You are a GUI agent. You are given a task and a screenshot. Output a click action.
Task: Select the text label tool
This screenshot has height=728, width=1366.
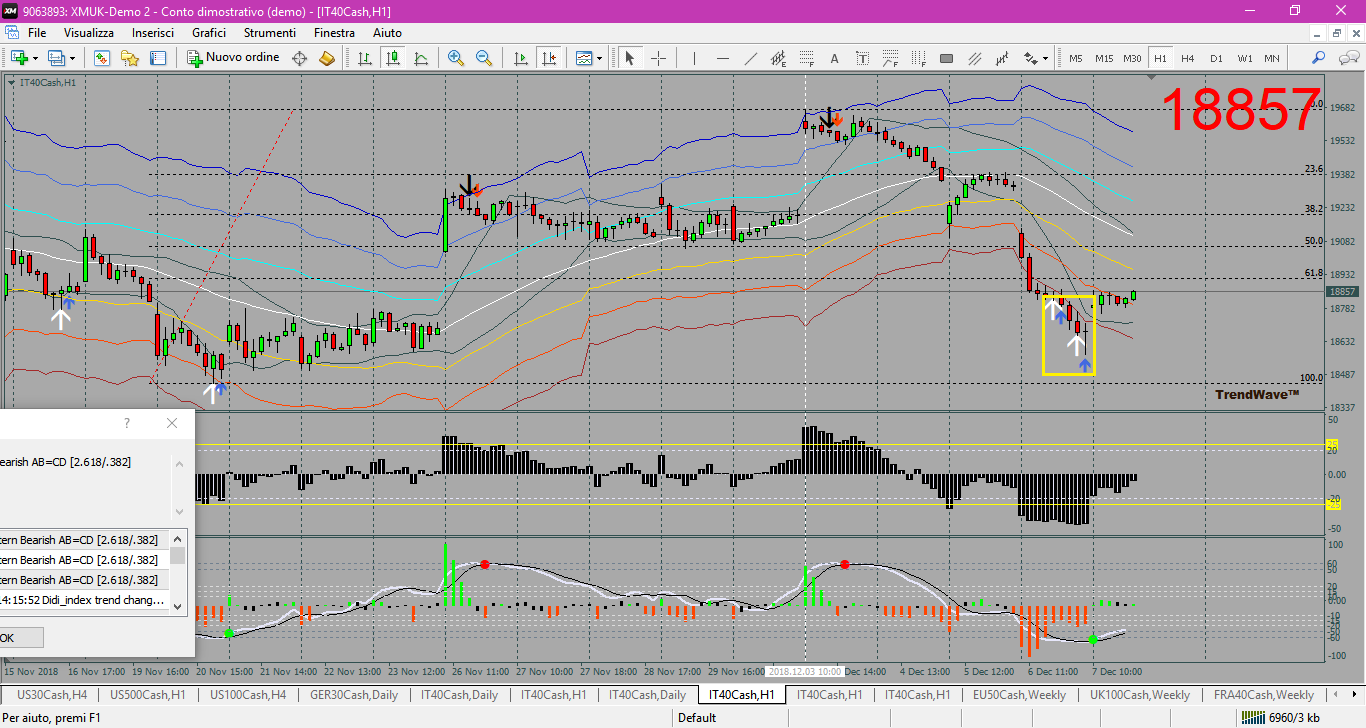[x=834, y=58]
